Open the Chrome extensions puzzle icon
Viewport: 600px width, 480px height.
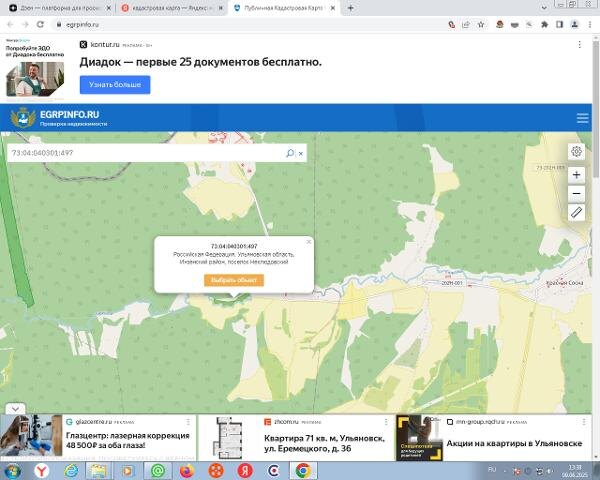click(x=544, y=24)
